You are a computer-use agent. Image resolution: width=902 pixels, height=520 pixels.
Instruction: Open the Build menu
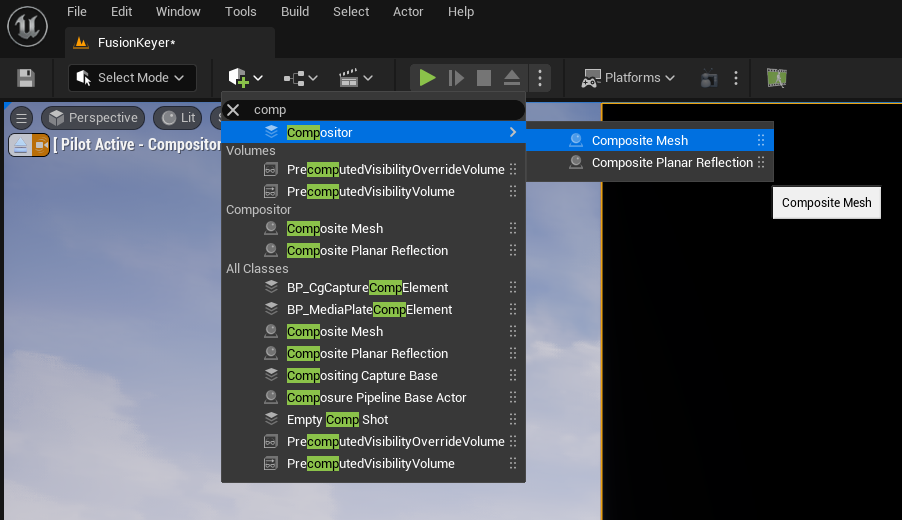click(x=294, y=12)
